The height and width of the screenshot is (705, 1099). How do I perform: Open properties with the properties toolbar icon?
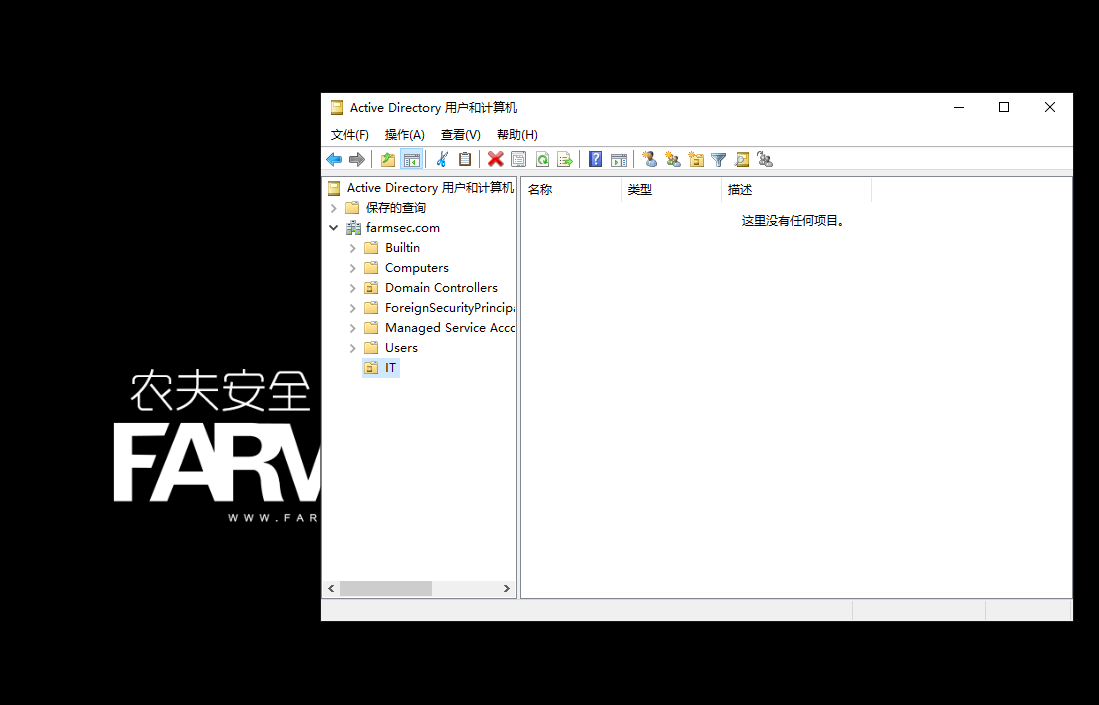click(x=518, y=159)
